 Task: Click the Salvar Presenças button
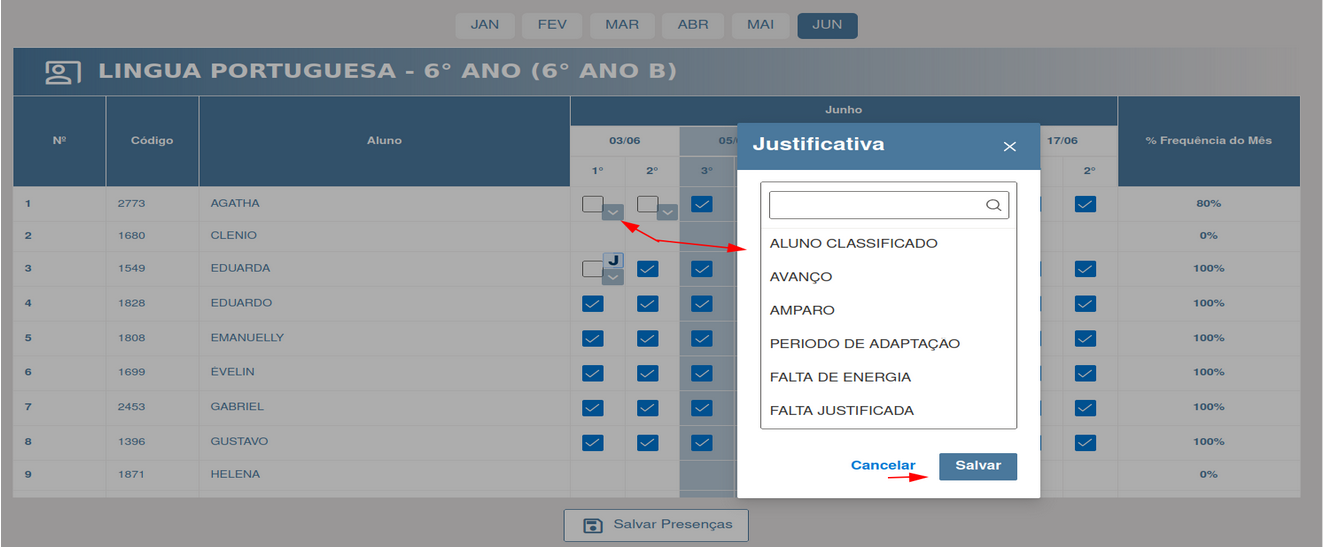(656, 525)
